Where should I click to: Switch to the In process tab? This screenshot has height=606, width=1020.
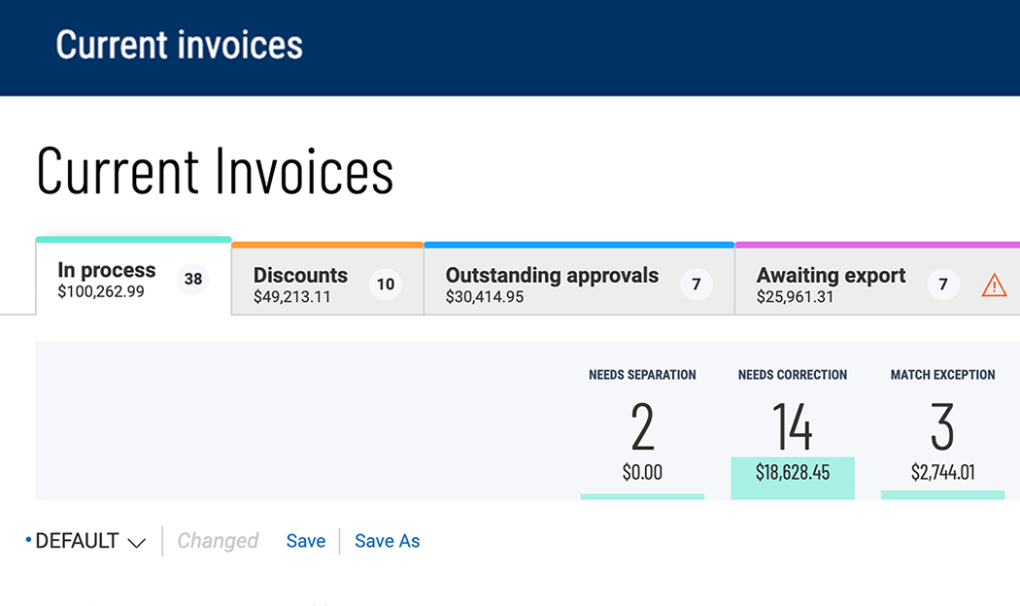(x=107, y=280)
